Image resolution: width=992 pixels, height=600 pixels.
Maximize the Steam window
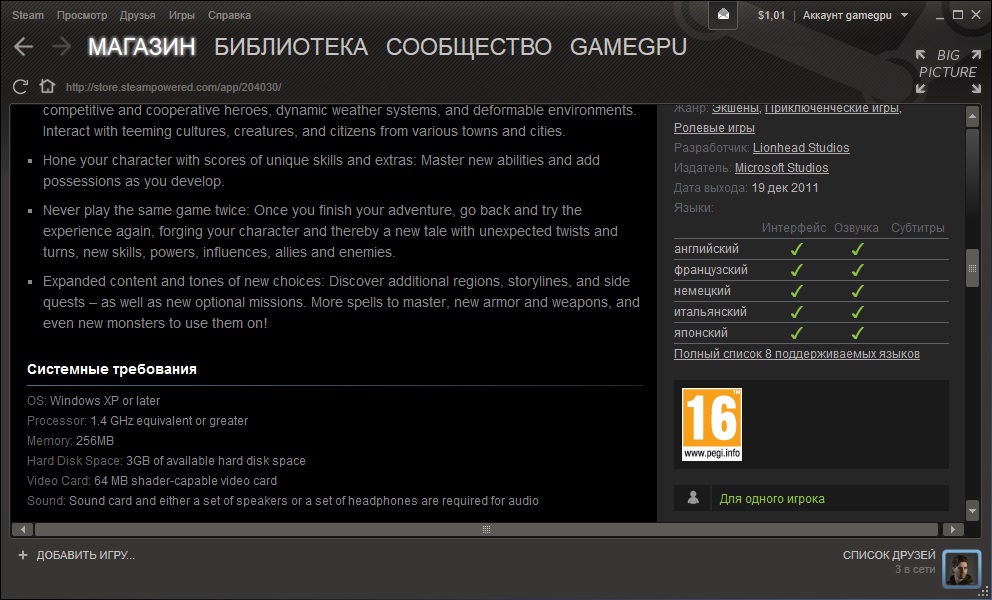(x=958, y=15)
